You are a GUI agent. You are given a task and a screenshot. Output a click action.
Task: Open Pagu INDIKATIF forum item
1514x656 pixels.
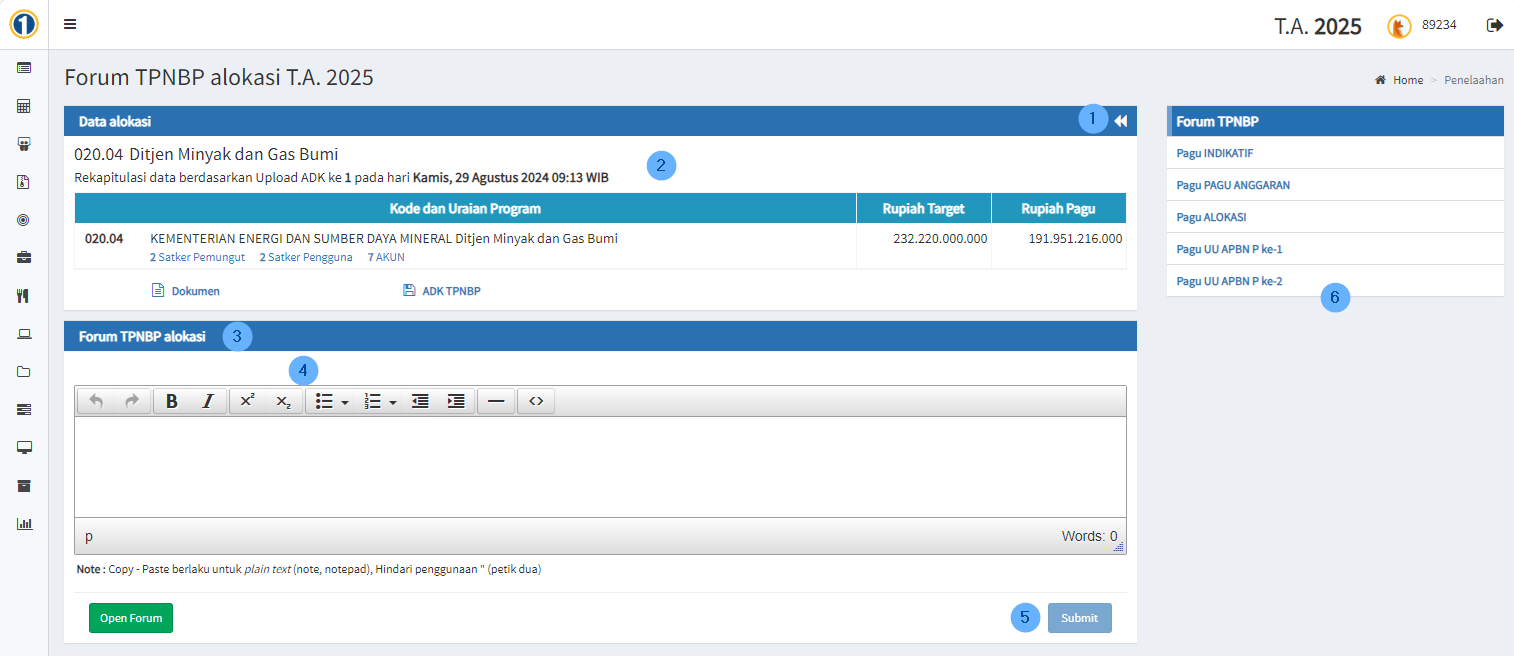click(x=1214, y=154)
